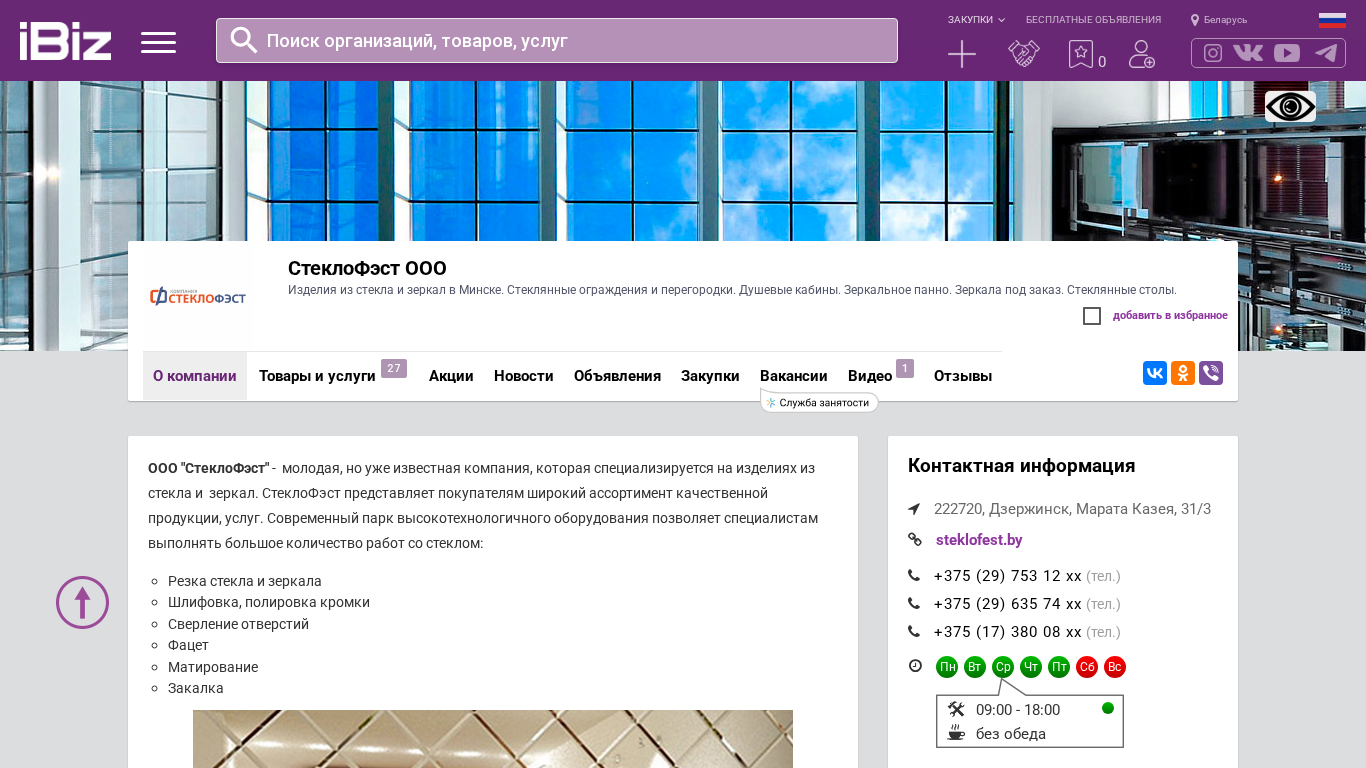Click the user registration icon
Viewport: 1366px width, 768px height.
coord(1141,54)
